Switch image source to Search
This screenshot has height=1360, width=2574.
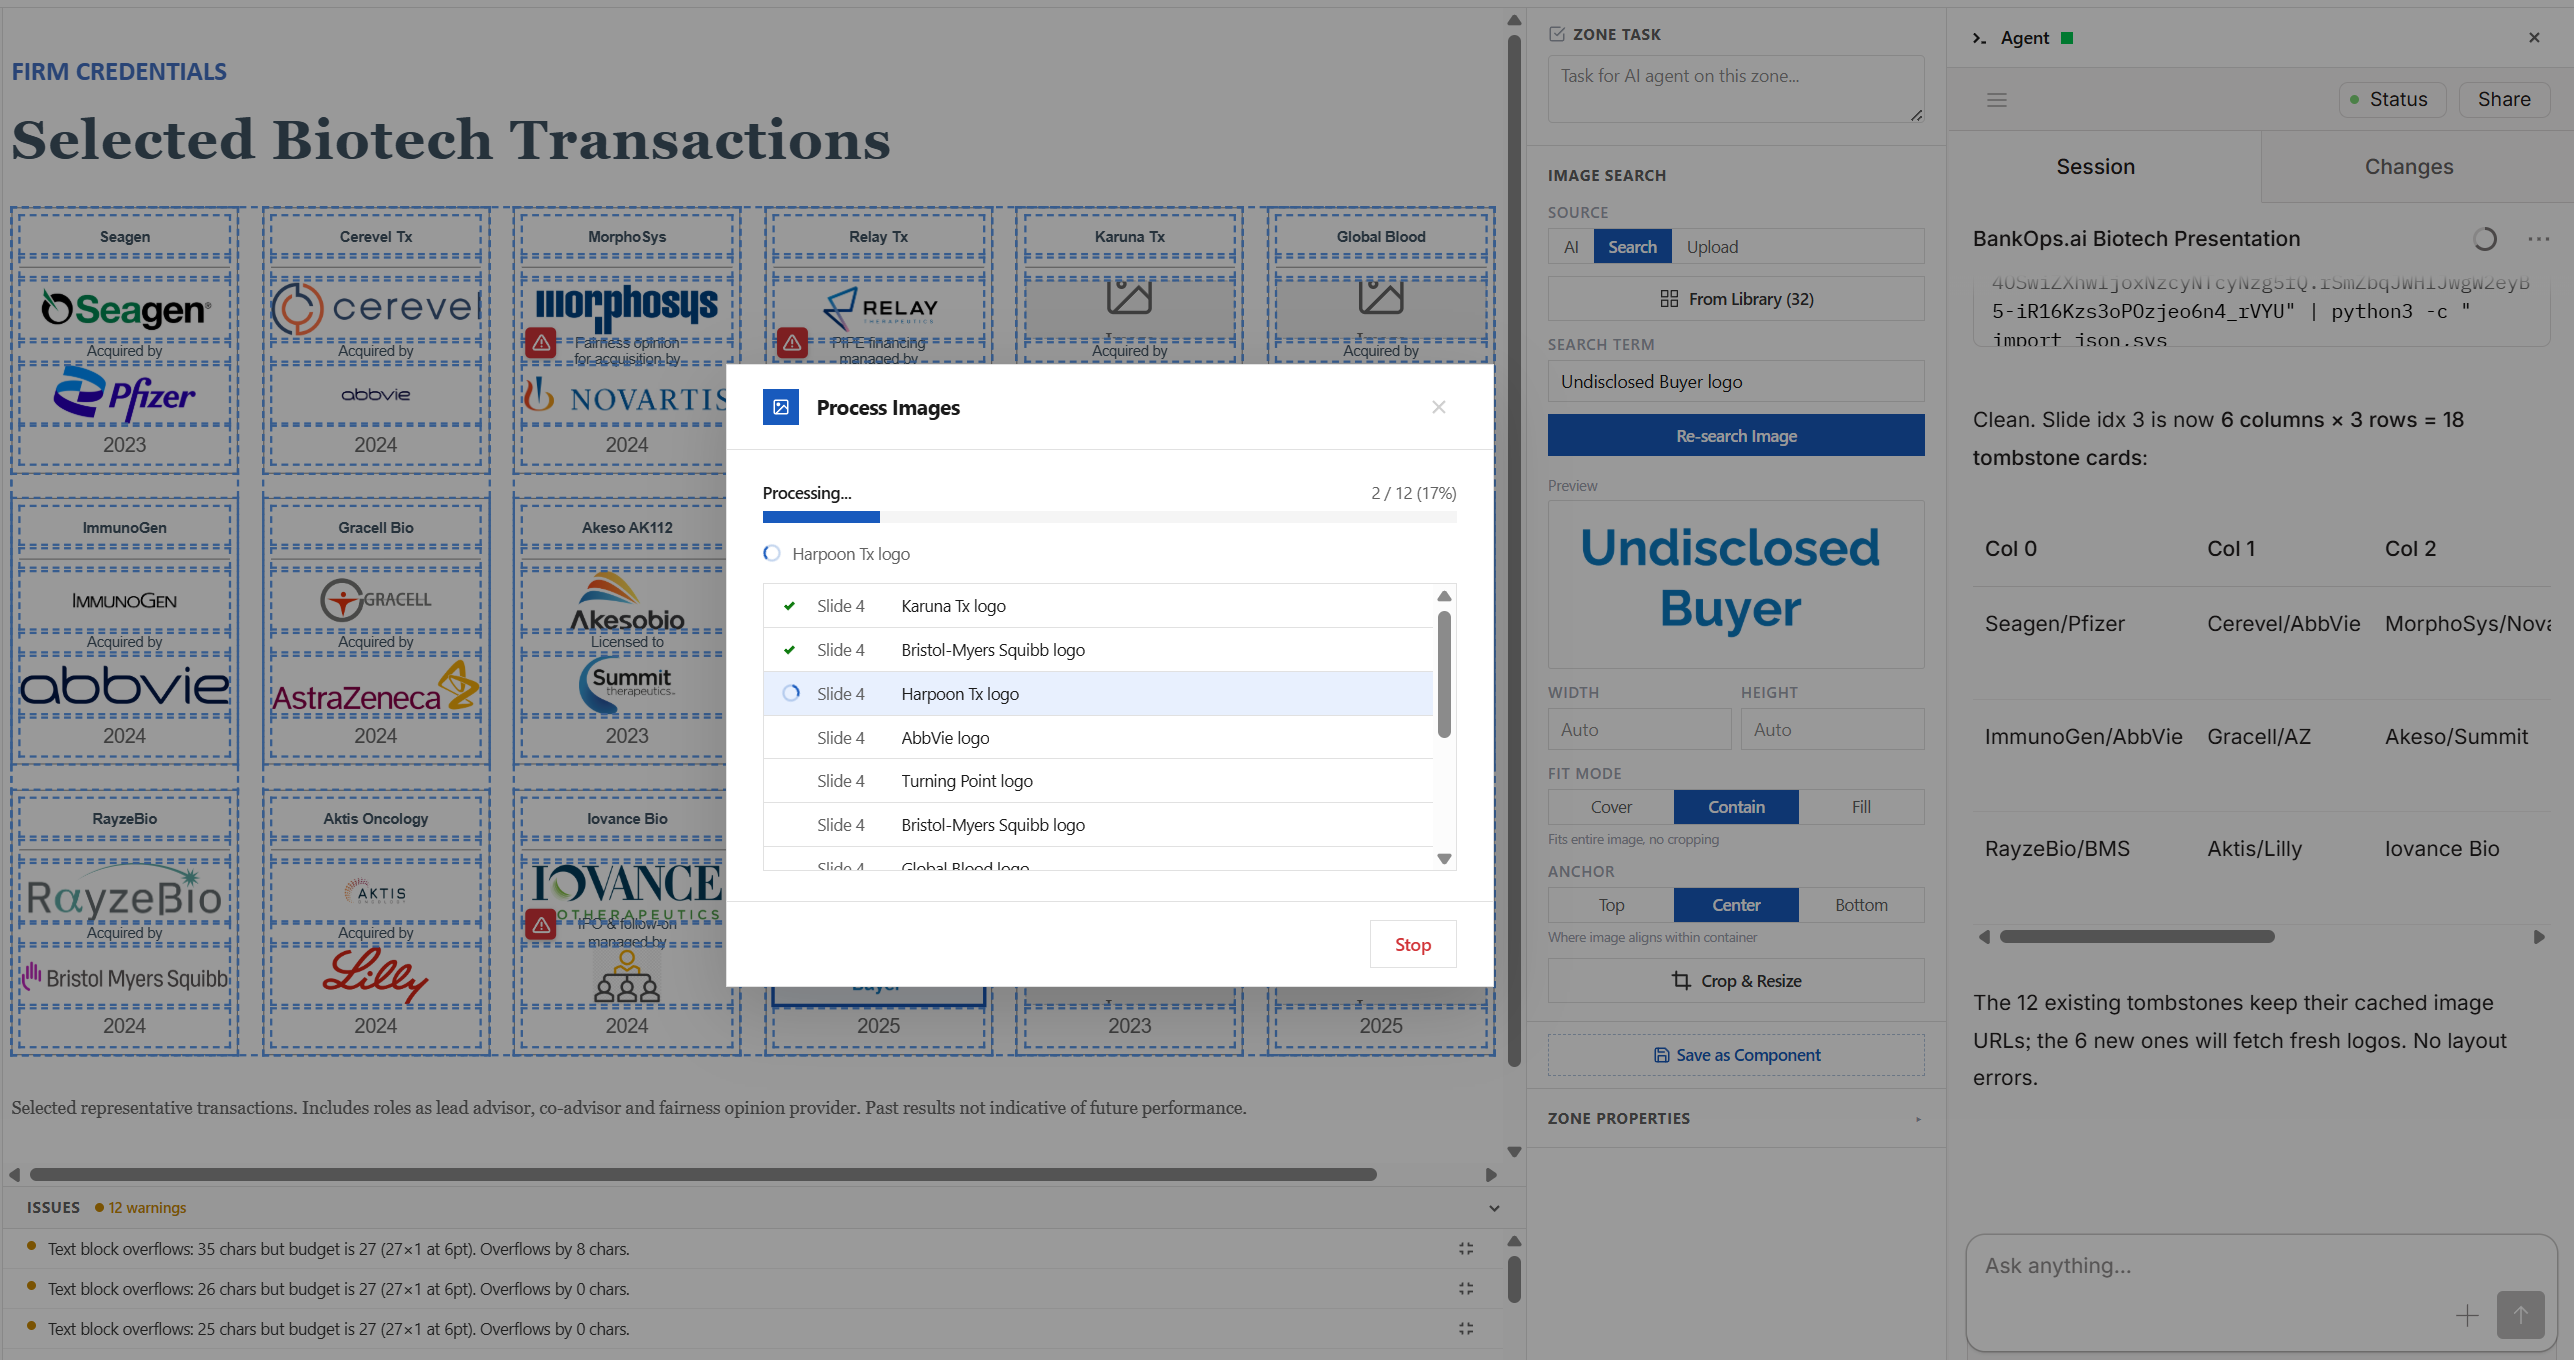tap(1632, 247)
